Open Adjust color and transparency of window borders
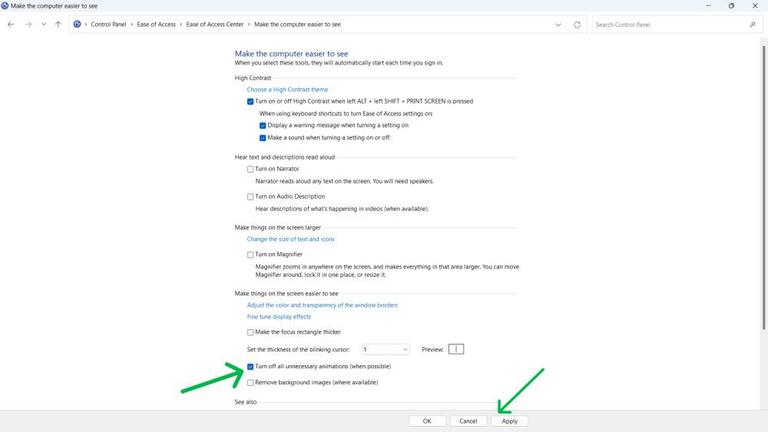Screen dimensions: 768x432 322,305
